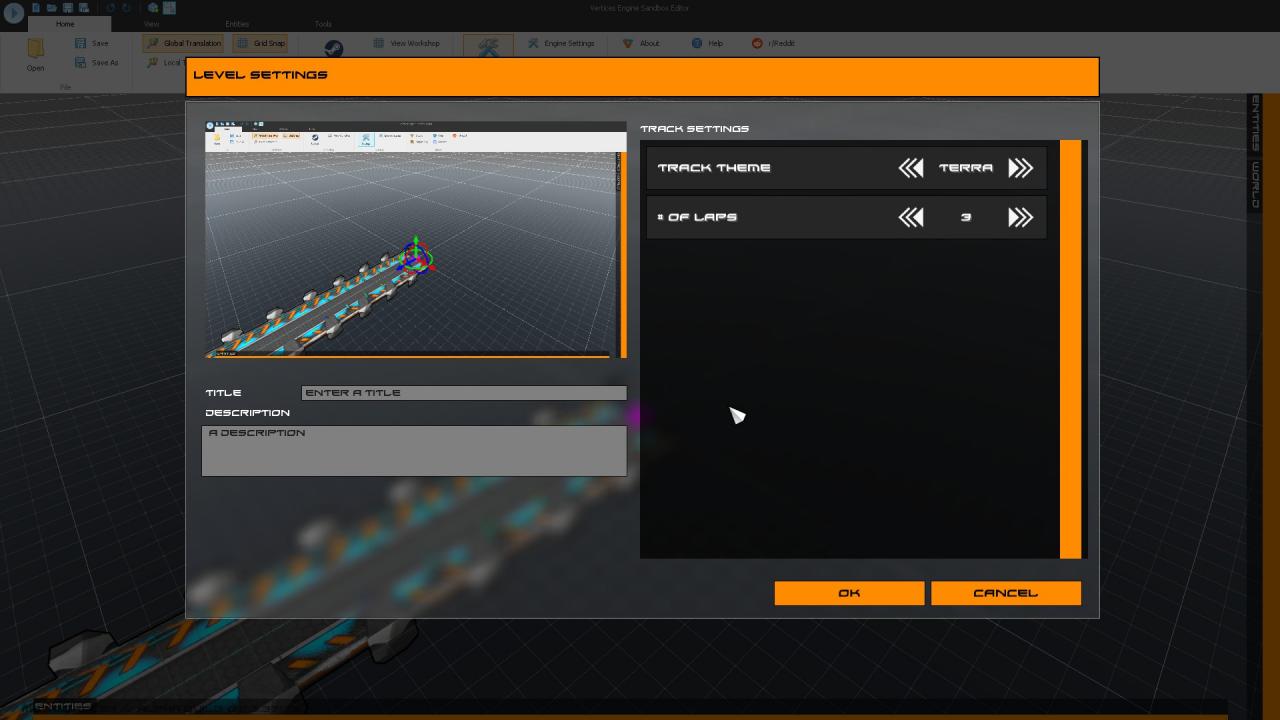Increase the number of laps
Viewport: 1280px width, 720px height.
(1019, 217)
